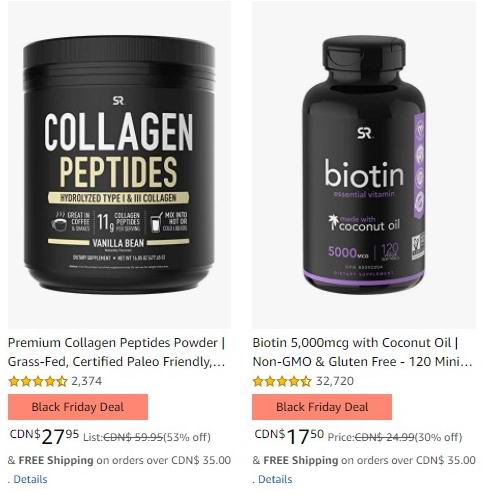This screenshot has height=495, width=483.
Task: Click the star rating for Biotin
Action: [282, 381]
